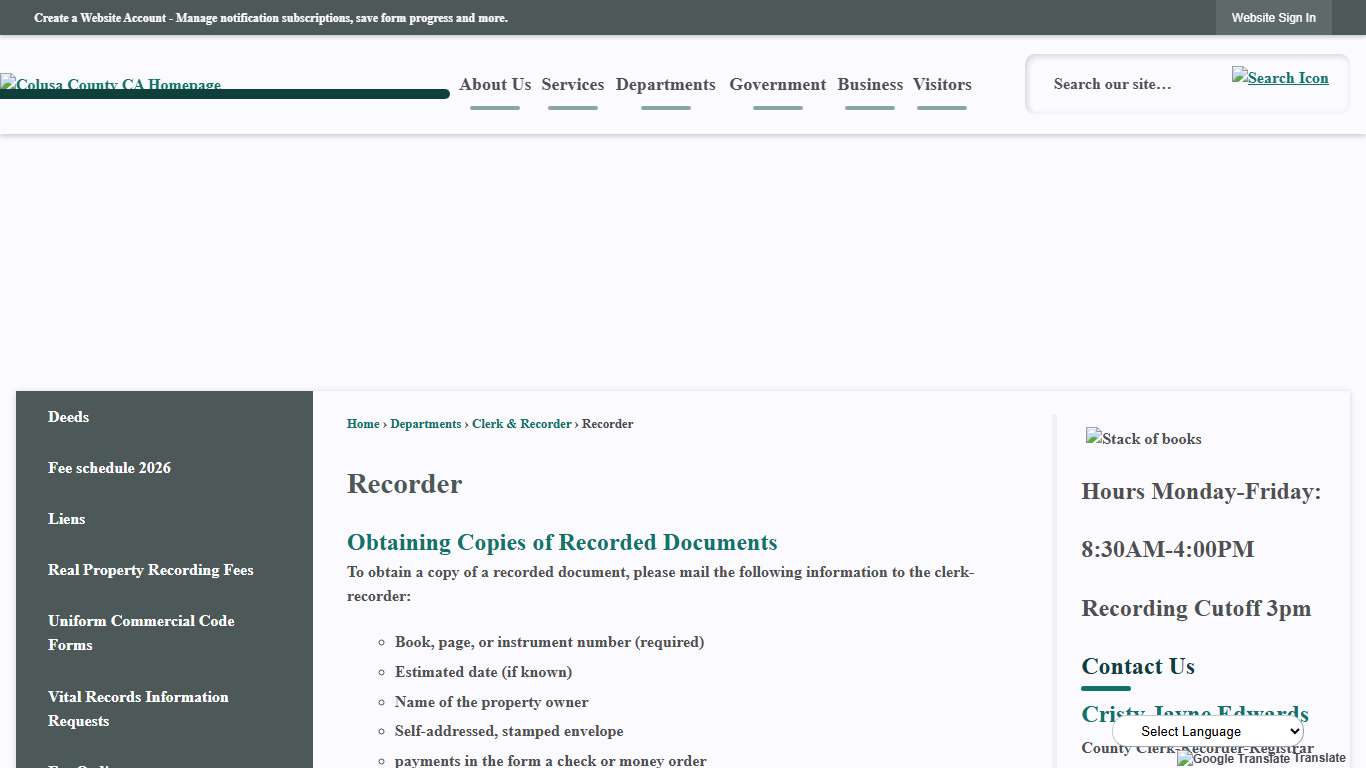Open the Fee schedule 2026 page
Image resolution: width=1366 pixels, height=768 pixels.
coord(109,468)
